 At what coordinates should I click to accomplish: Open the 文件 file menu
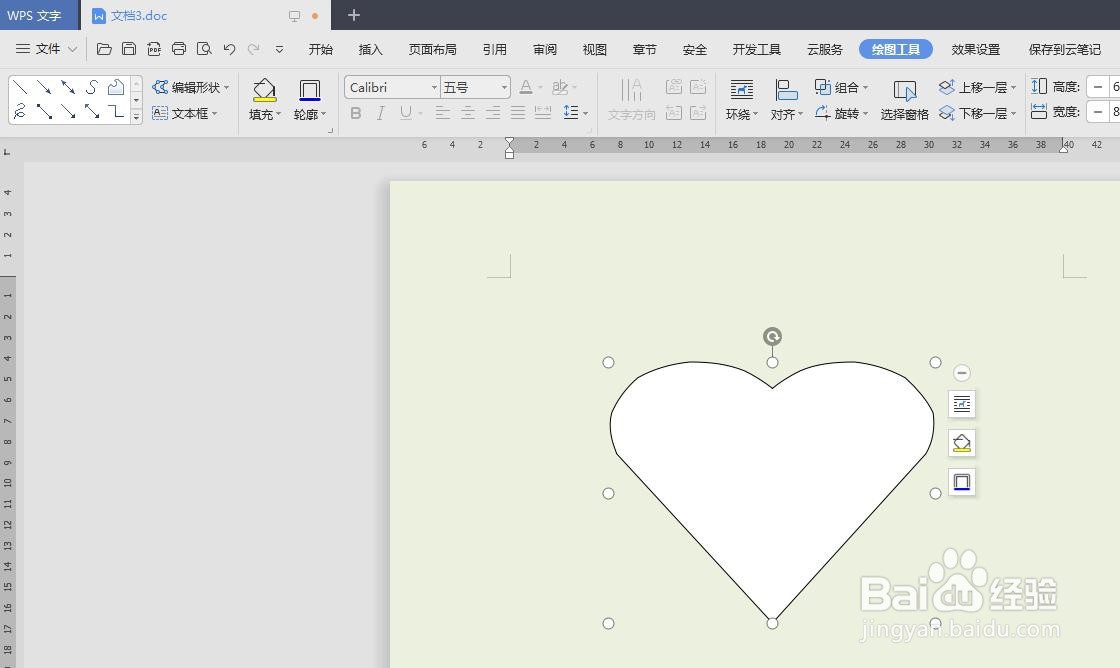tap(46, 49)
